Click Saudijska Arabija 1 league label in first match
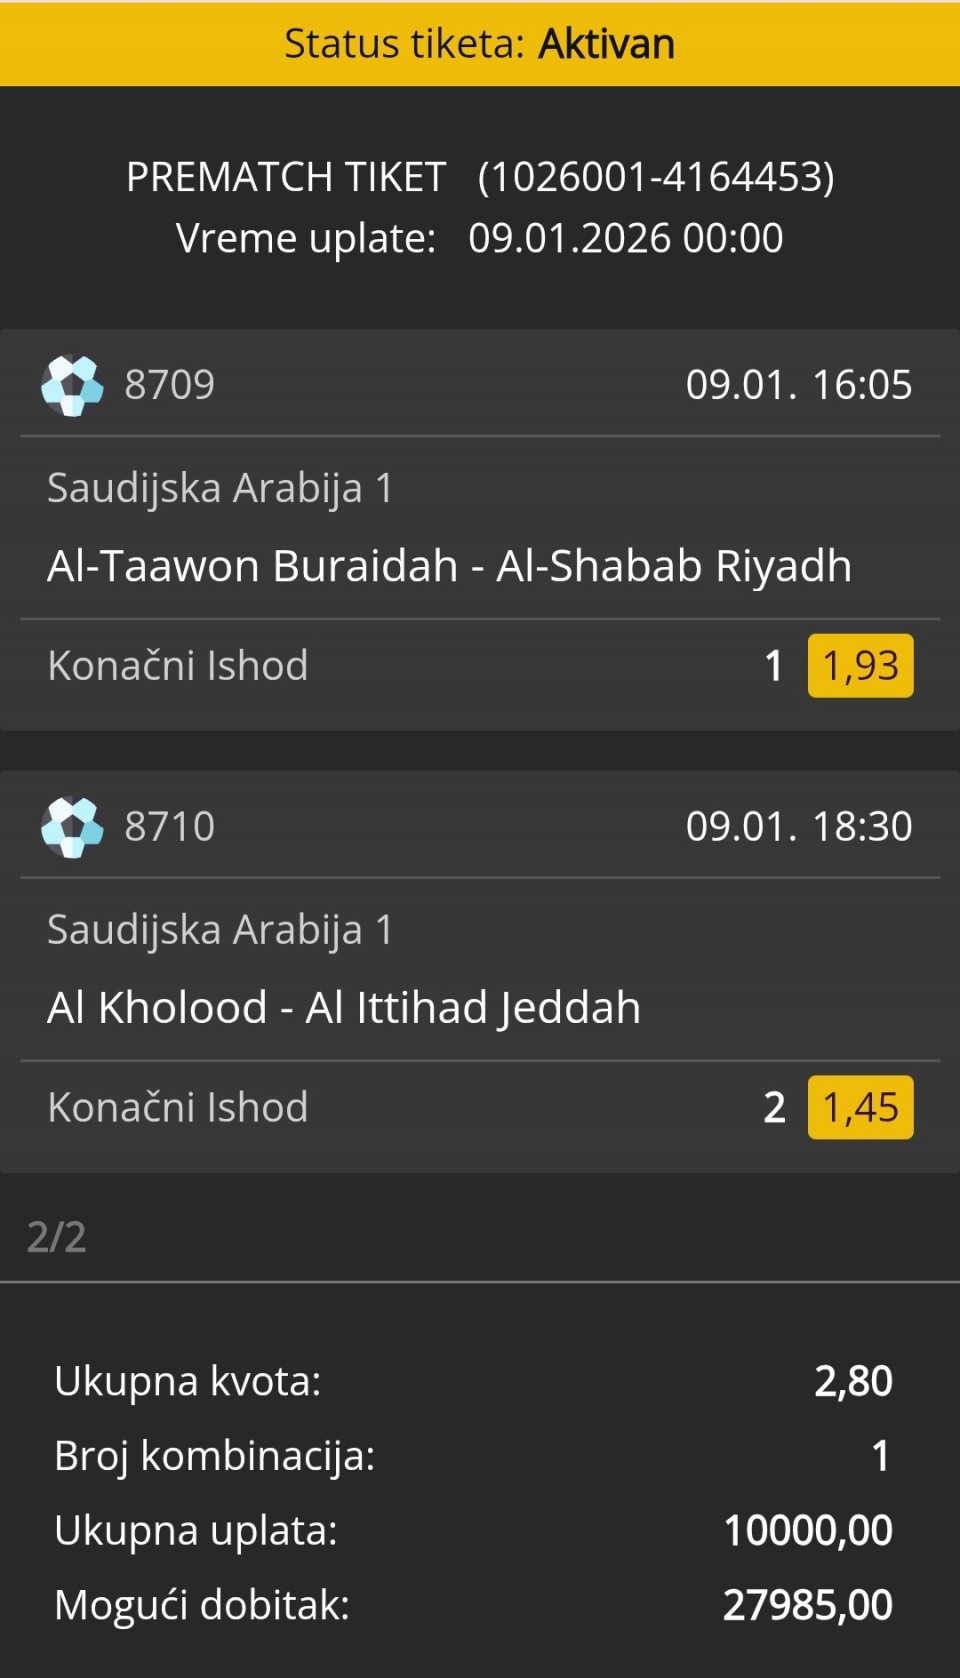Viewport: 960px width, 1678px height. [x=220, y=488]
